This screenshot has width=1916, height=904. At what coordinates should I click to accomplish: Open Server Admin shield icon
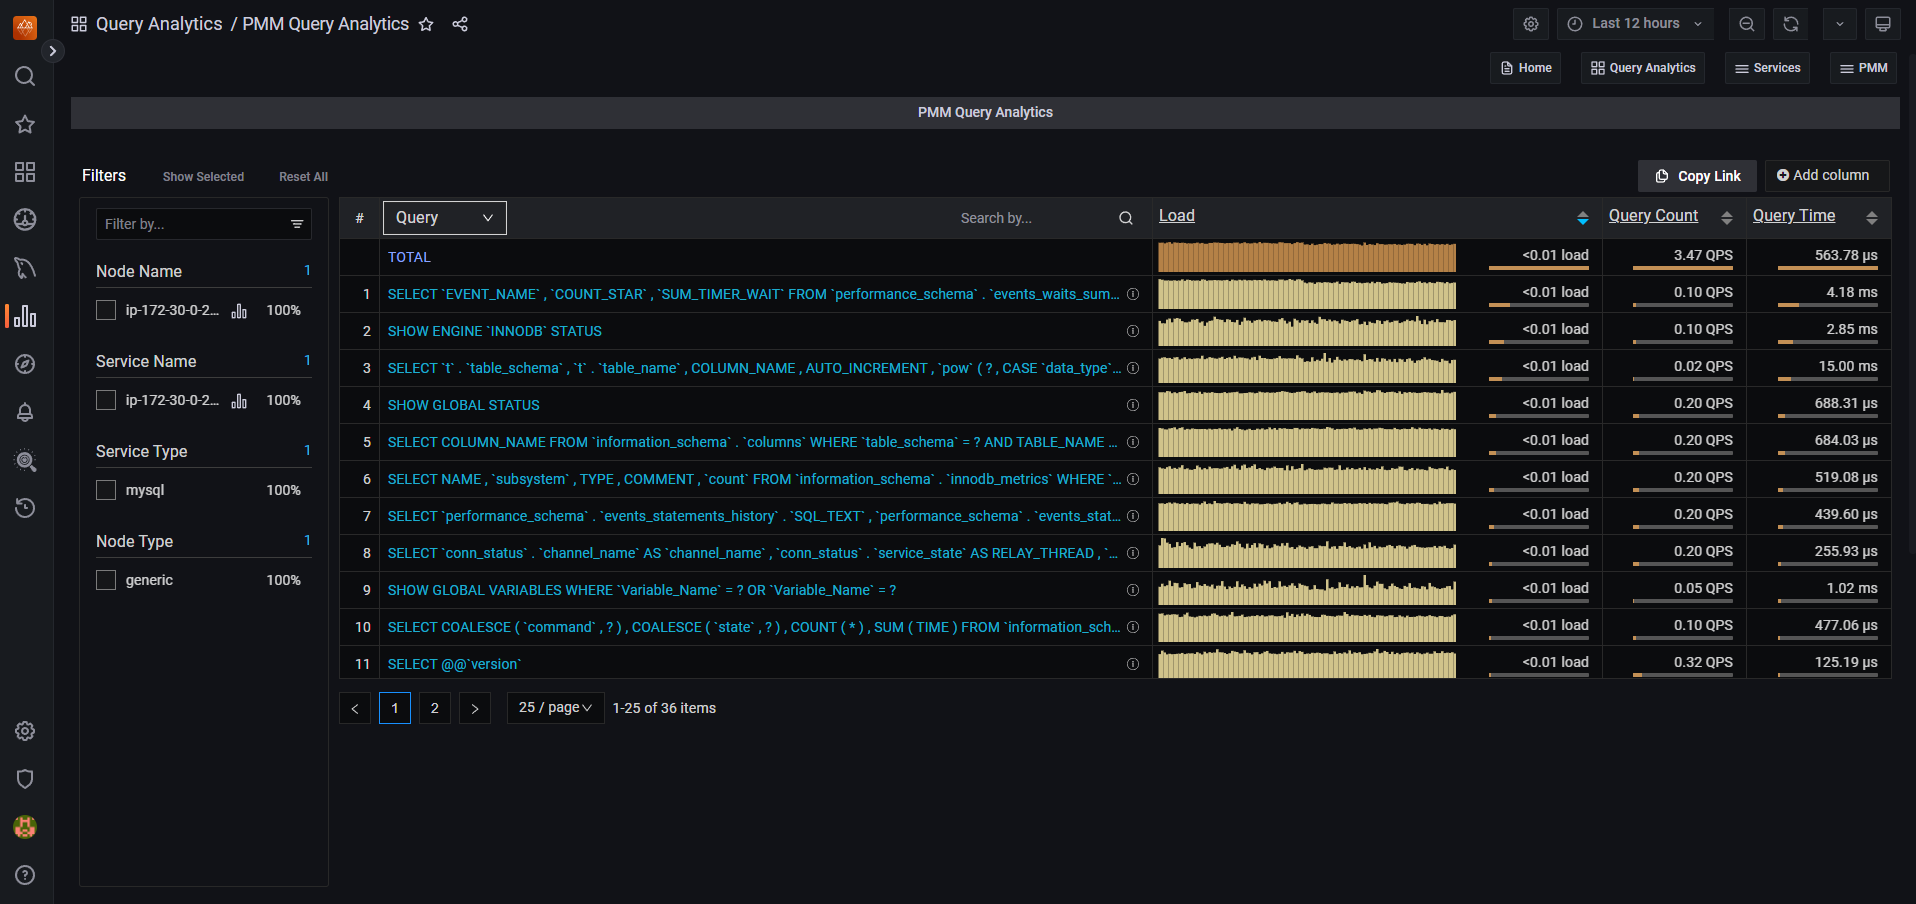click(25, 779)
